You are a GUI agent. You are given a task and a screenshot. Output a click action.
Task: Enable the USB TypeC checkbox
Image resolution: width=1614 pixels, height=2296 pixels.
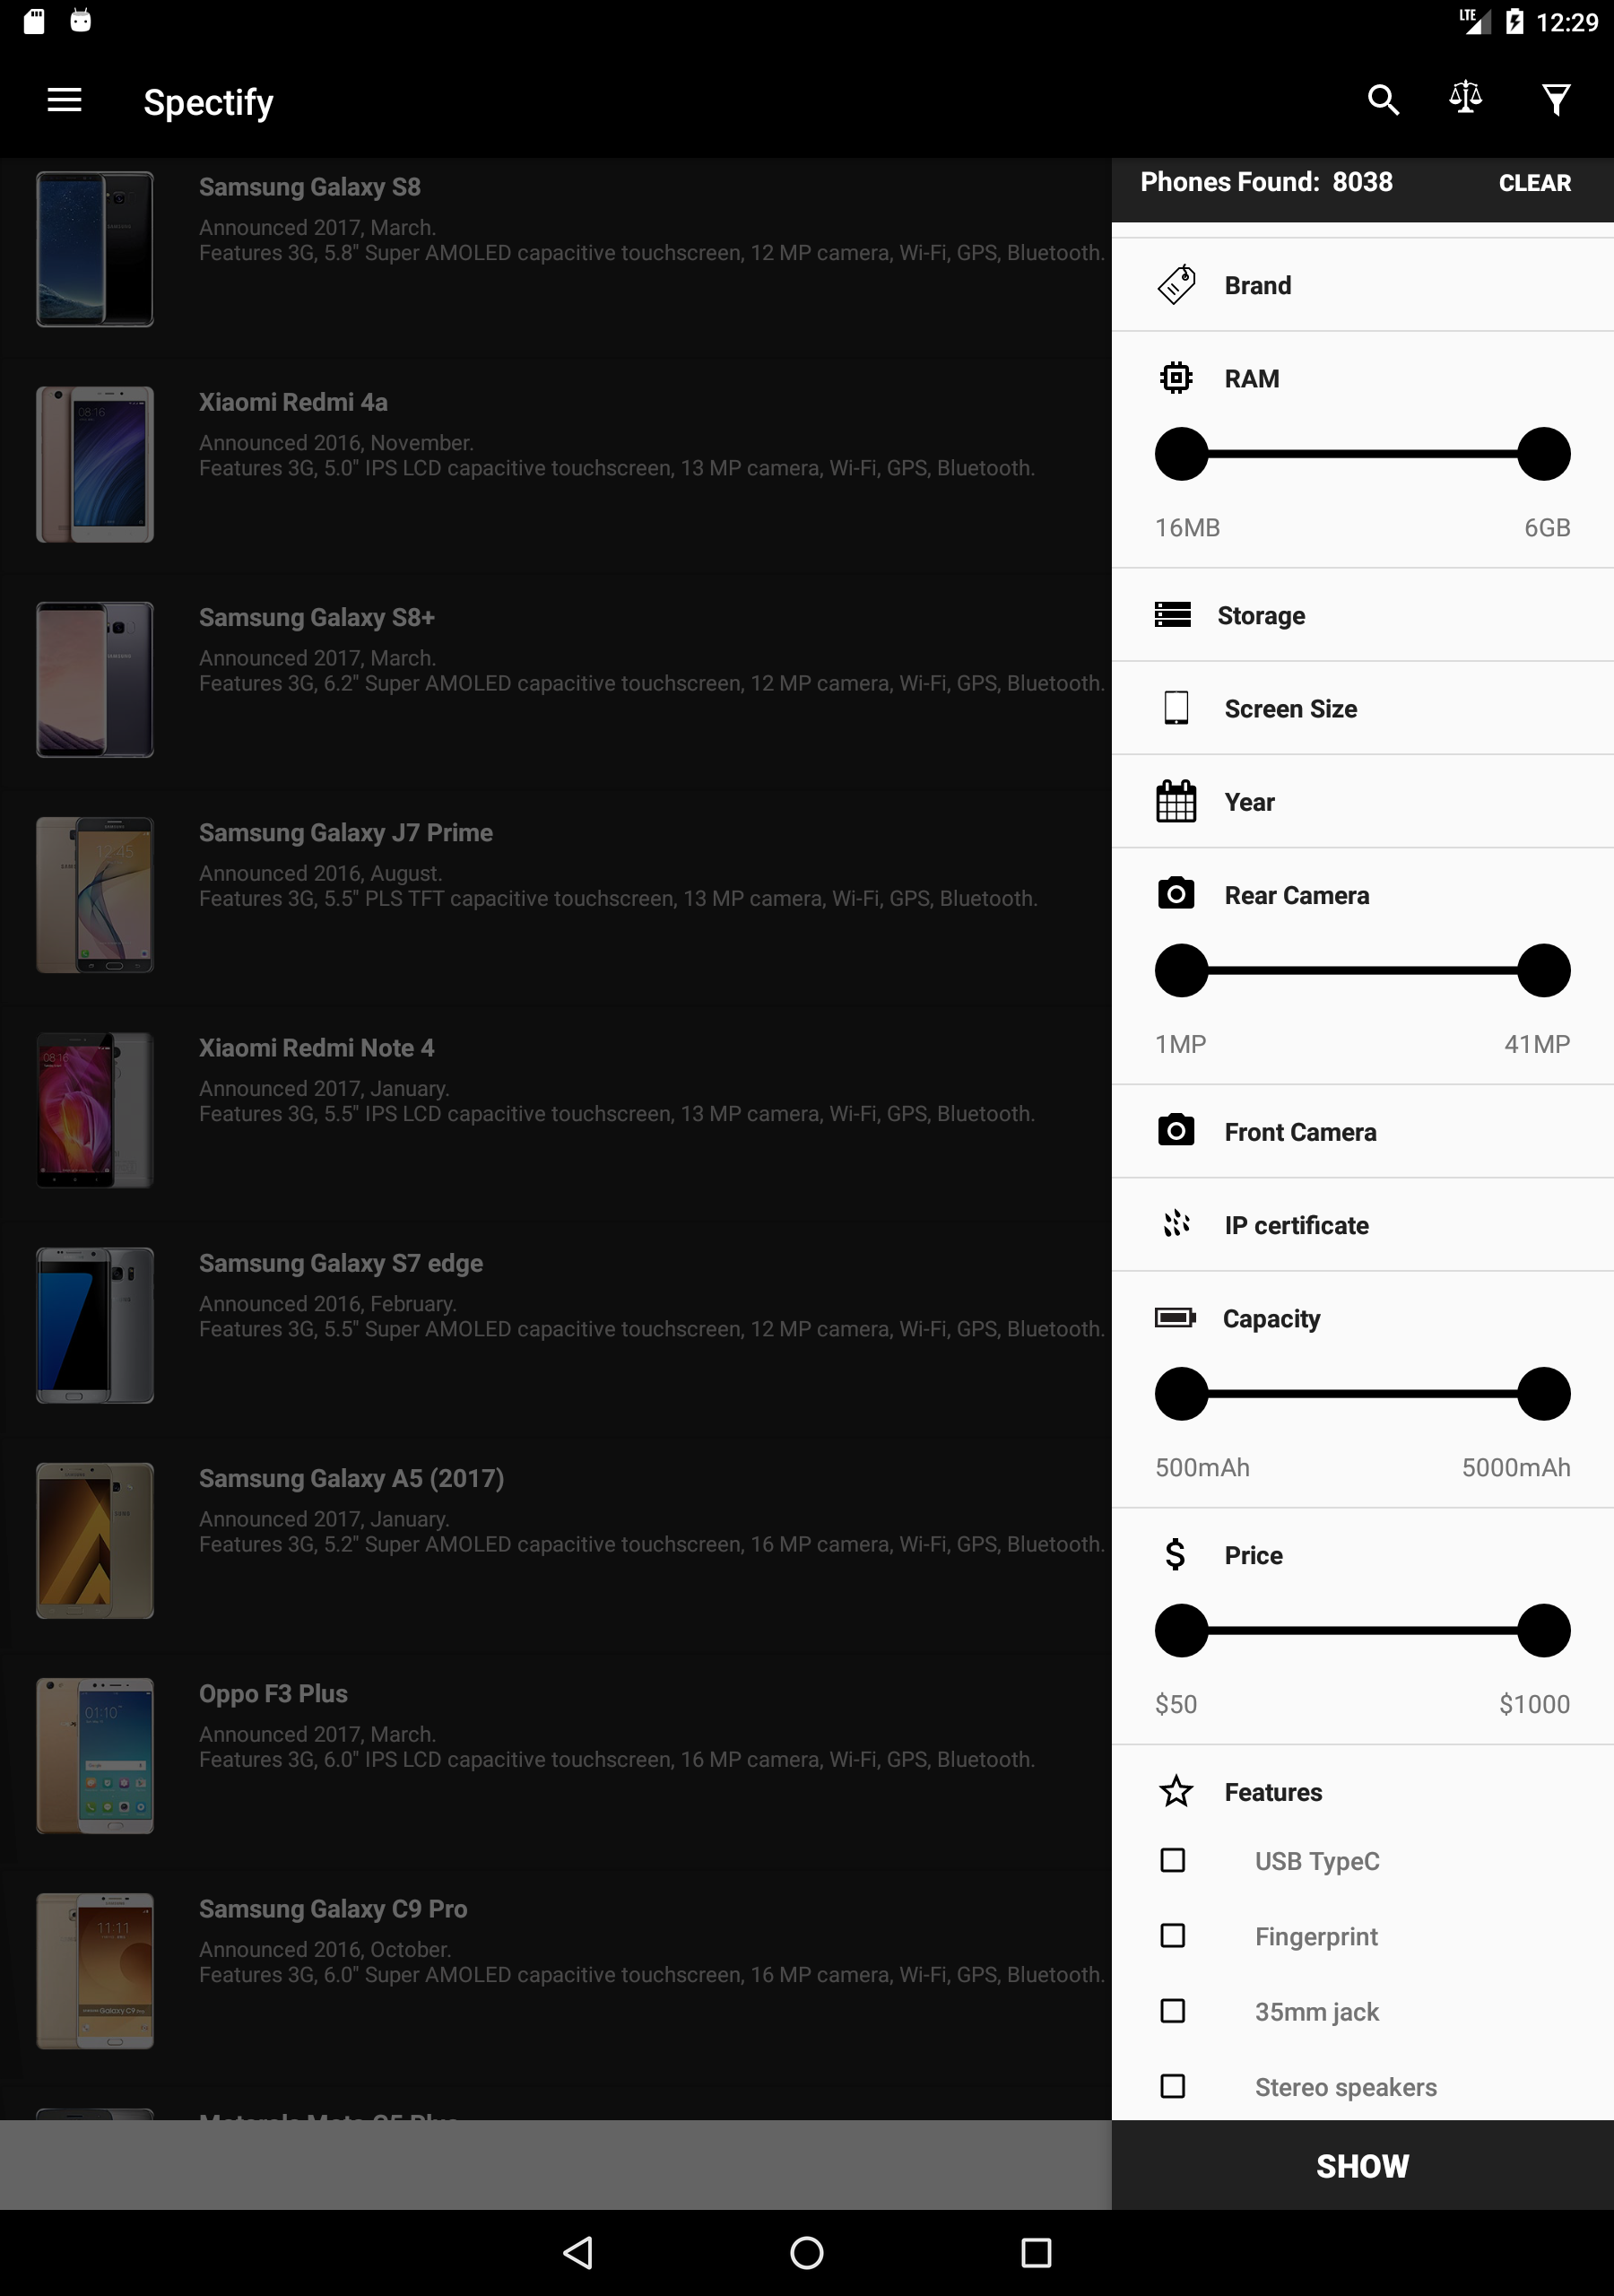tap(1172, 1860)
